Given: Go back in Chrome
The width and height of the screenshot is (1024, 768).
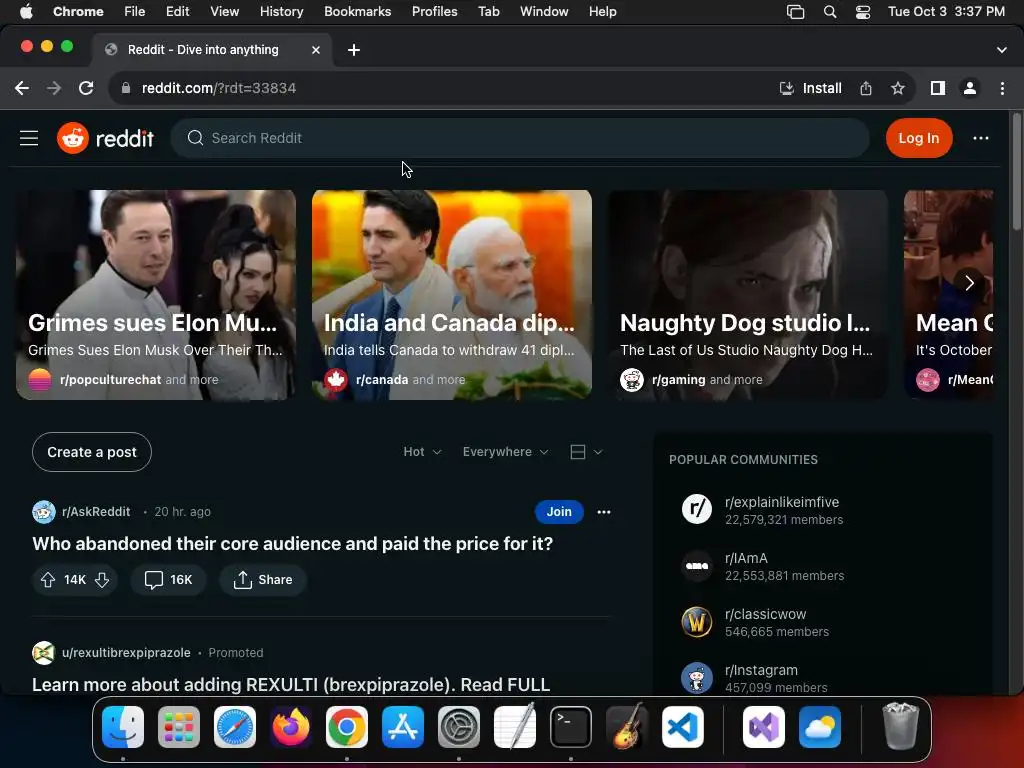Looking at the screenshot, I should click(x=22, y=88).
